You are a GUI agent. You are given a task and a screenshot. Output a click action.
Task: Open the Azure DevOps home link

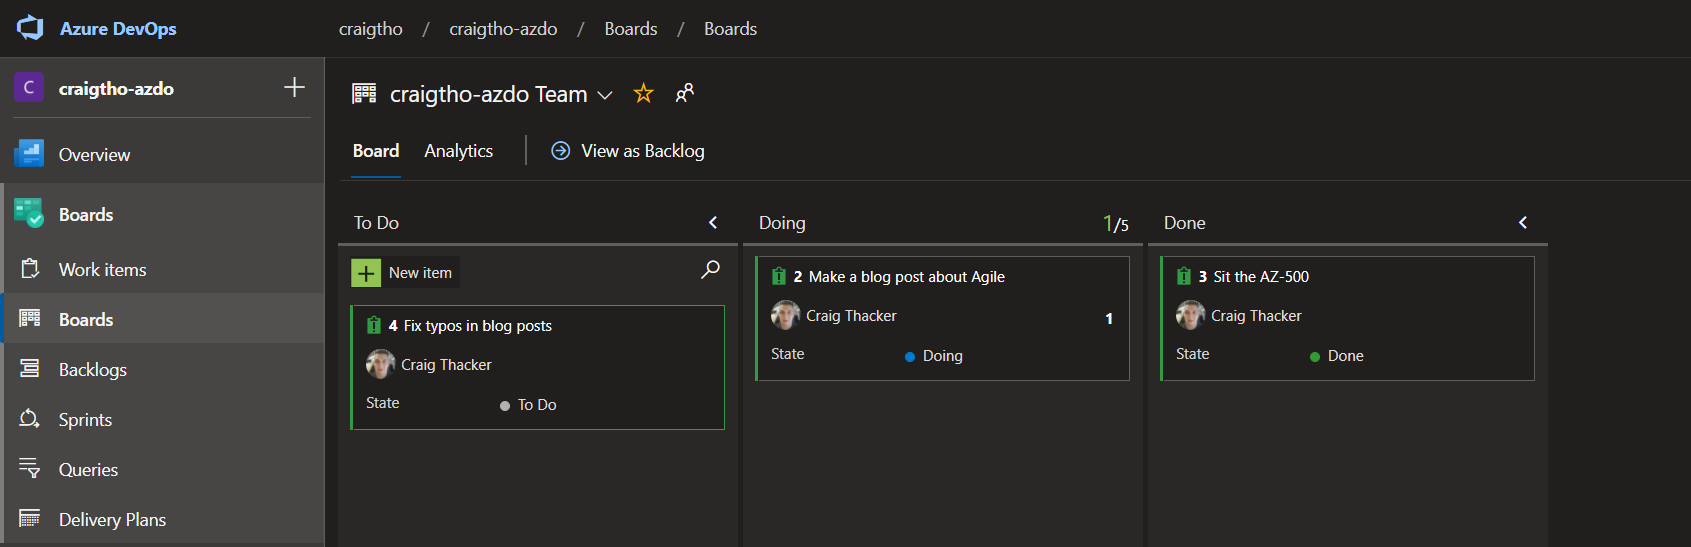[118, 29]
